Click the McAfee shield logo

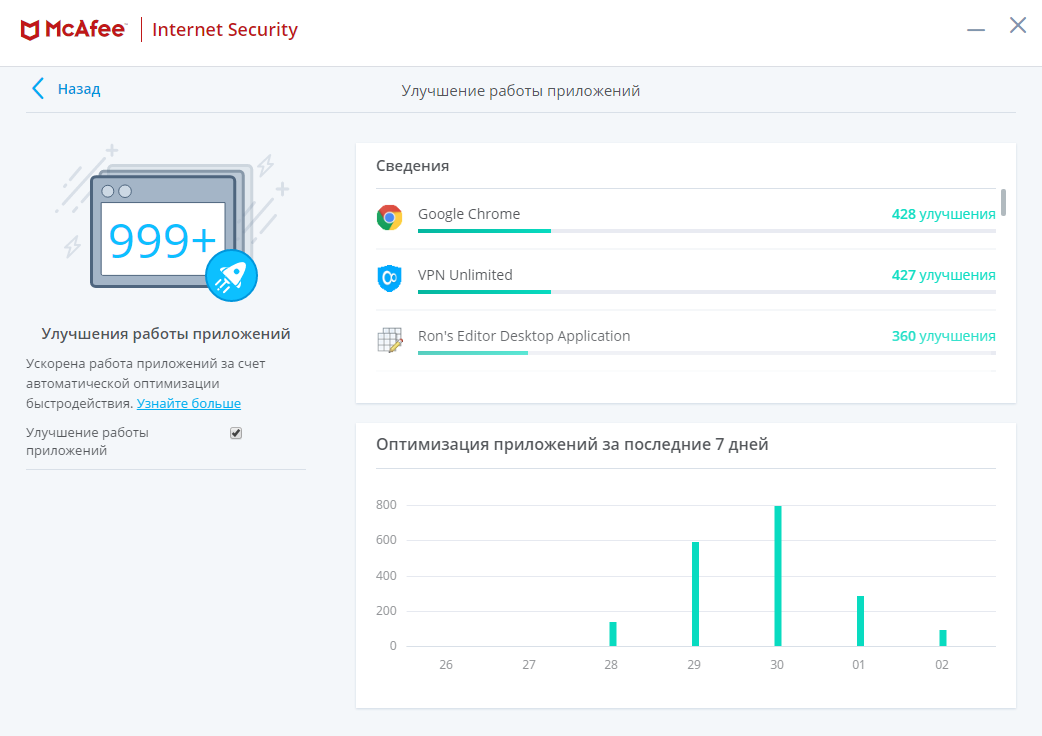tap(30, 30)
